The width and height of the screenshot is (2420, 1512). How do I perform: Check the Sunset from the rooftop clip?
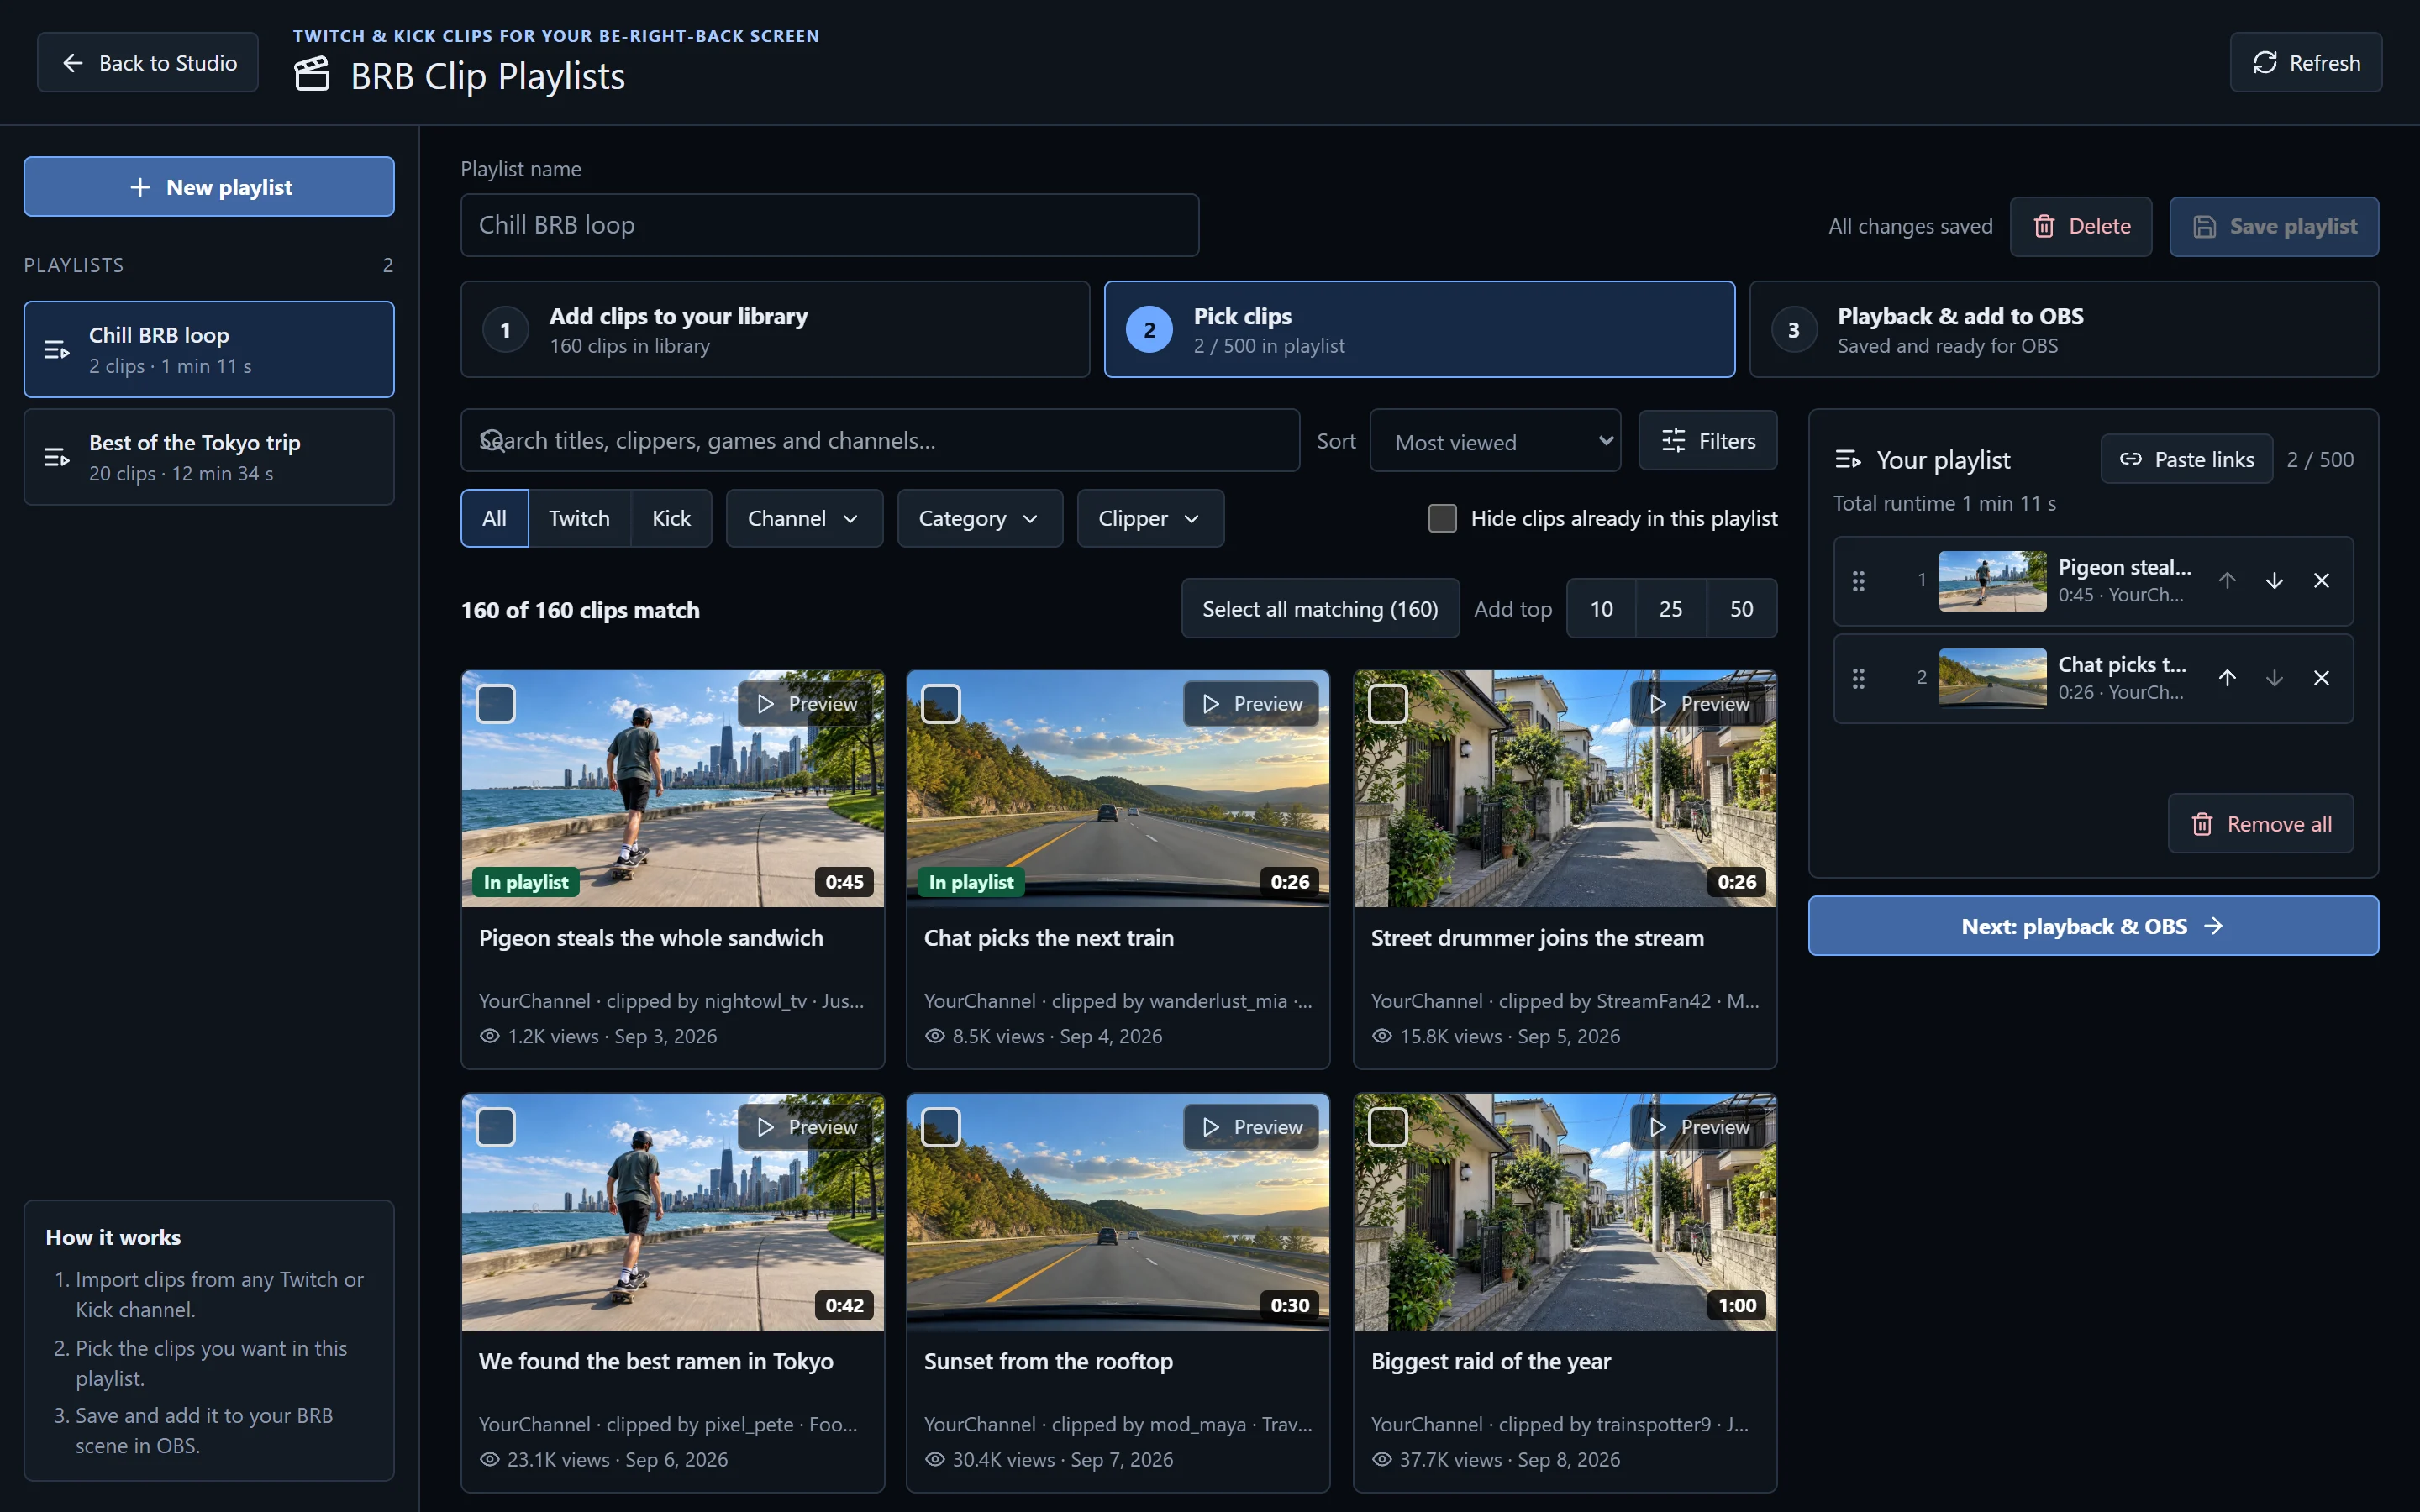point(941,1127)
